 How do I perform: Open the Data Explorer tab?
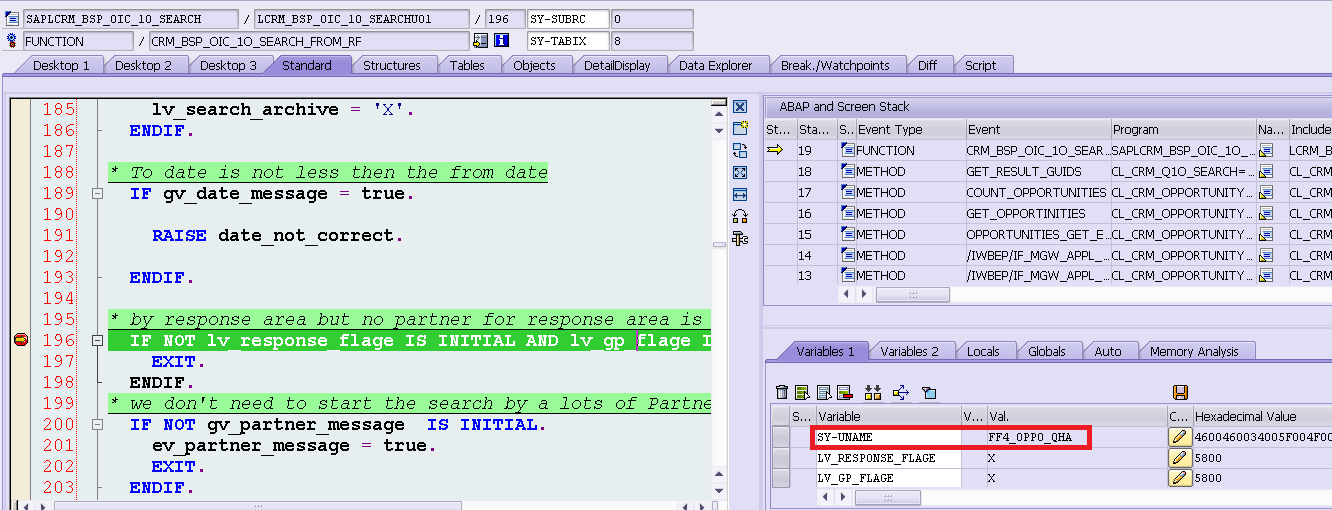[716, 65]
